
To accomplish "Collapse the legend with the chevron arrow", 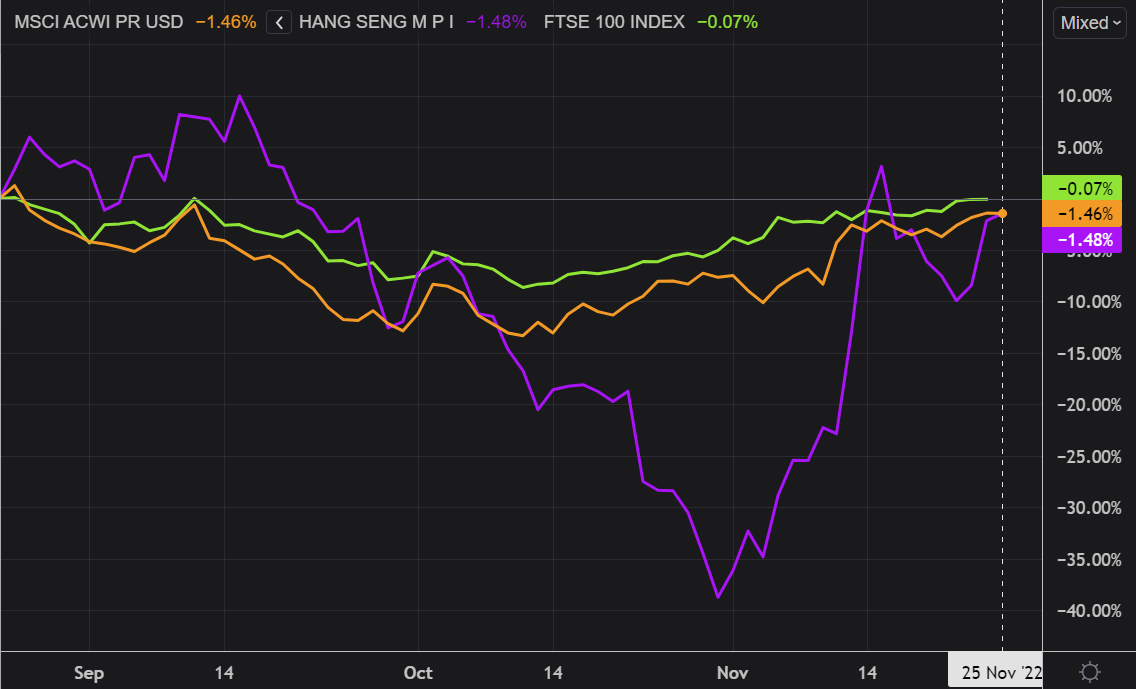I will (x=279, y=22).
